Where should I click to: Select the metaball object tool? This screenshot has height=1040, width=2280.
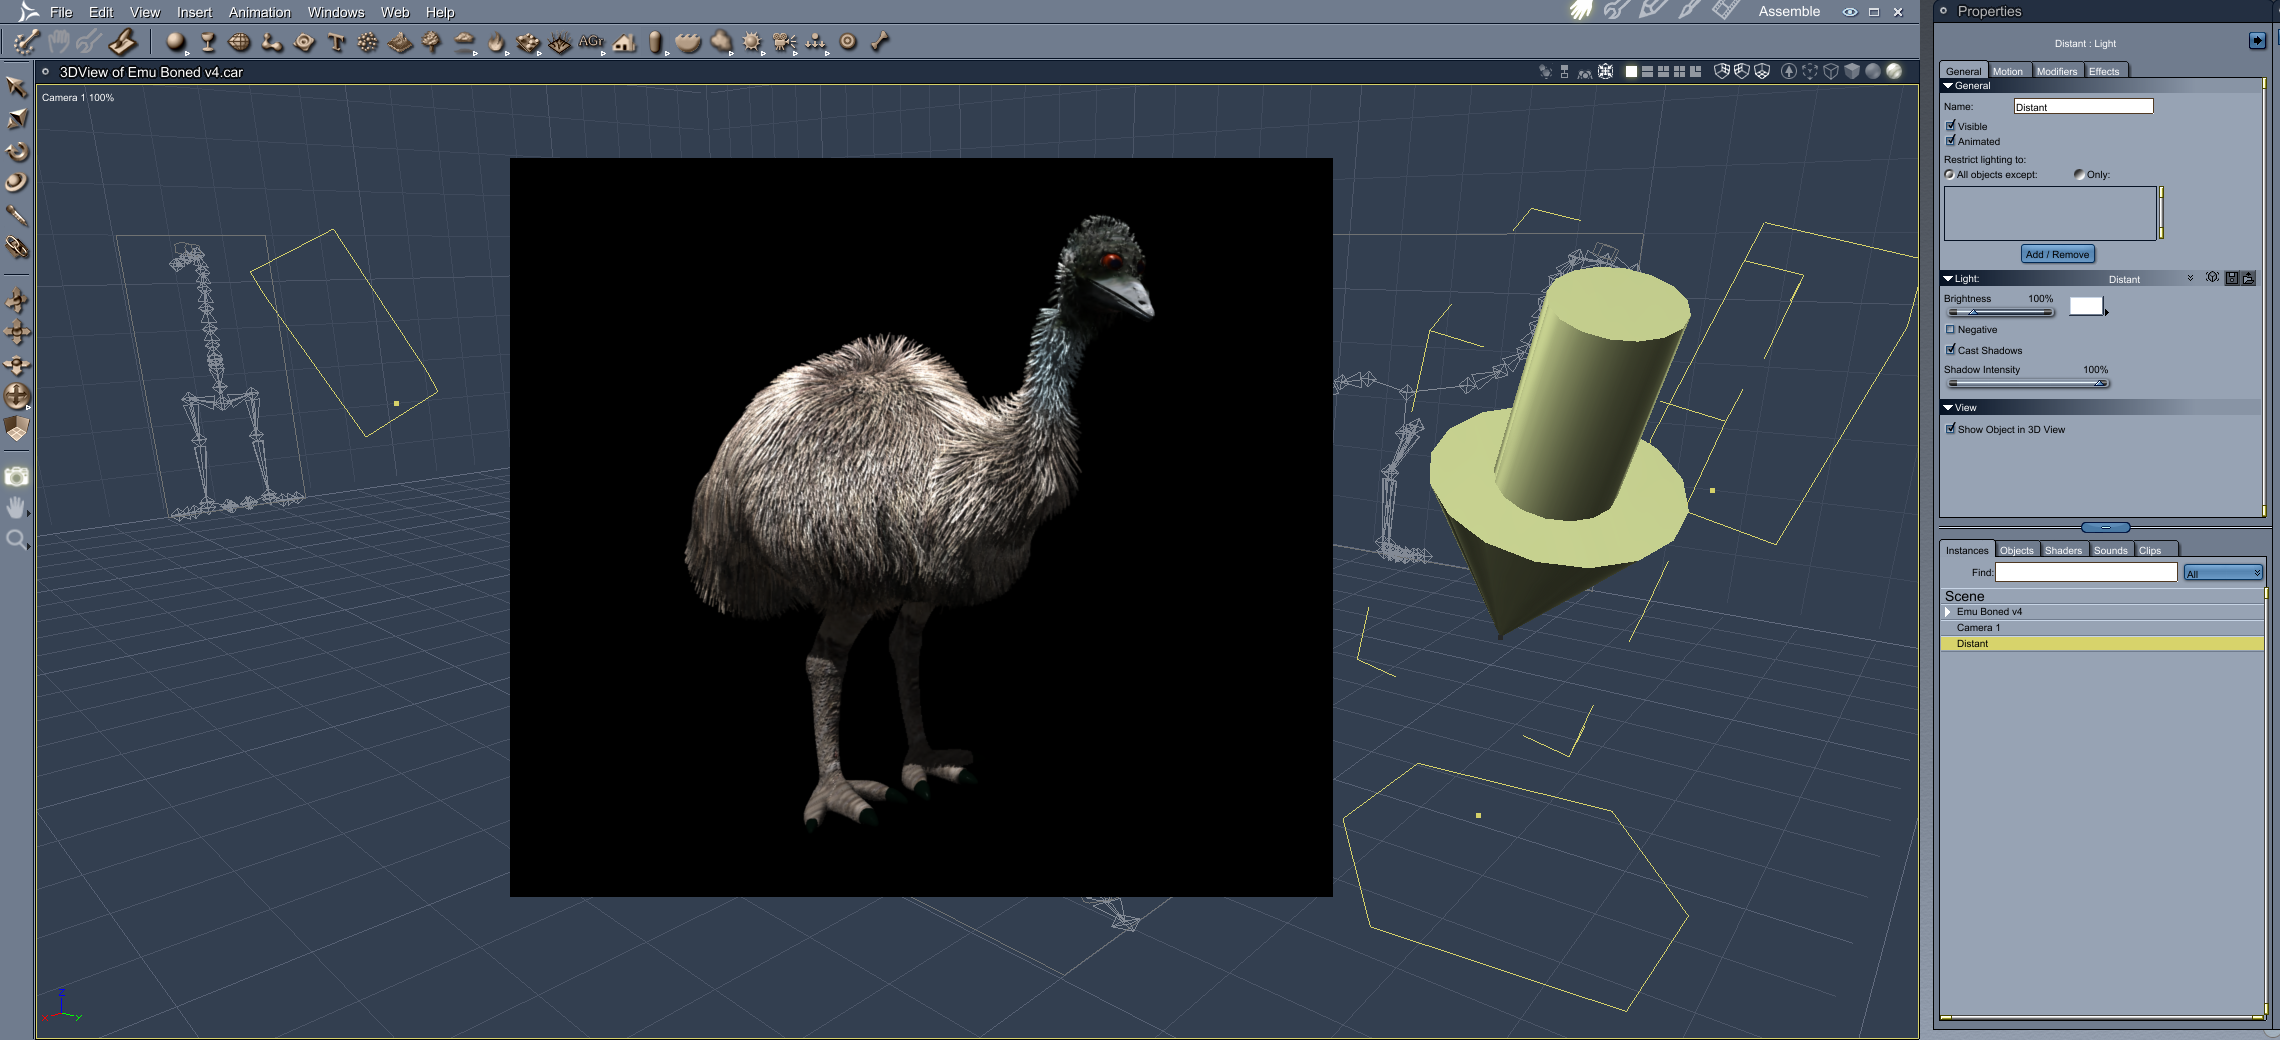click(271, 42)
